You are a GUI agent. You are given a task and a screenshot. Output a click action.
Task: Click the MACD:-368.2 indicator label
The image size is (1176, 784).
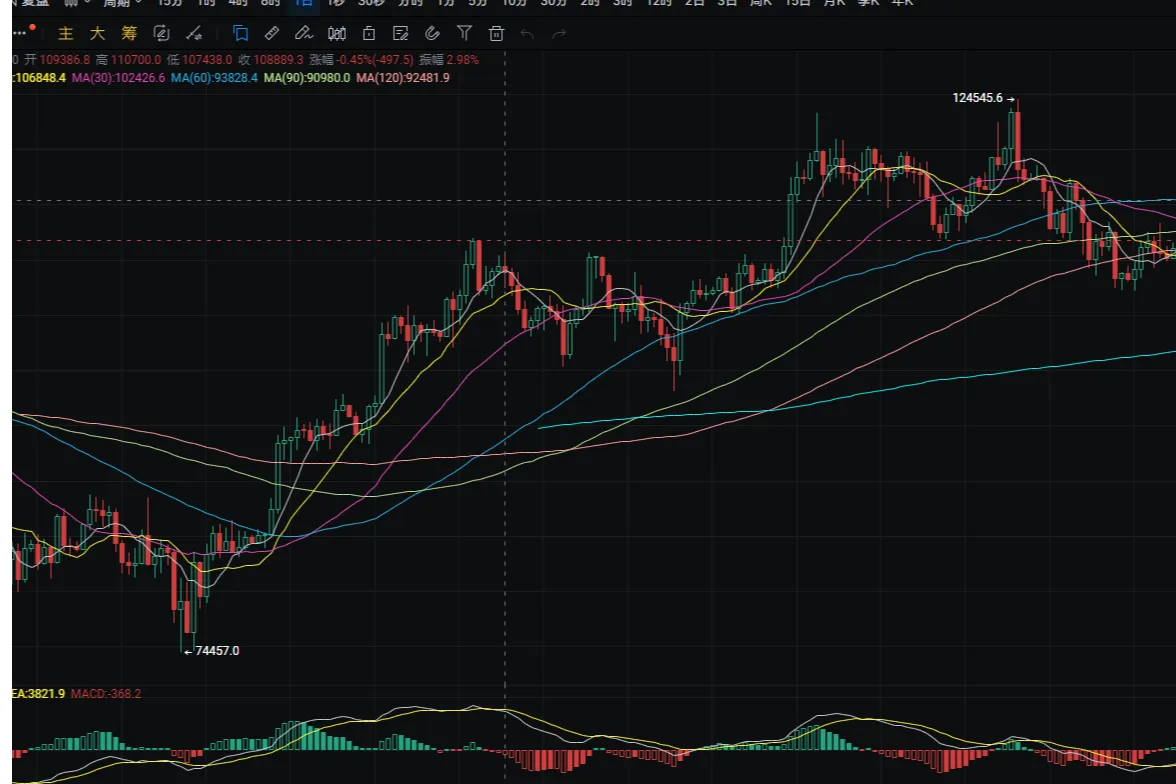pos(106,693)
